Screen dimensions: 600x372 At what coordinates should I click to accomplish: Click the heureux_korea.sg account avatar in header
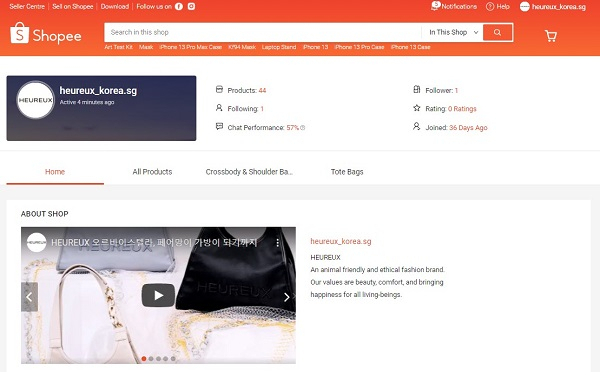[x=525, y=7]
